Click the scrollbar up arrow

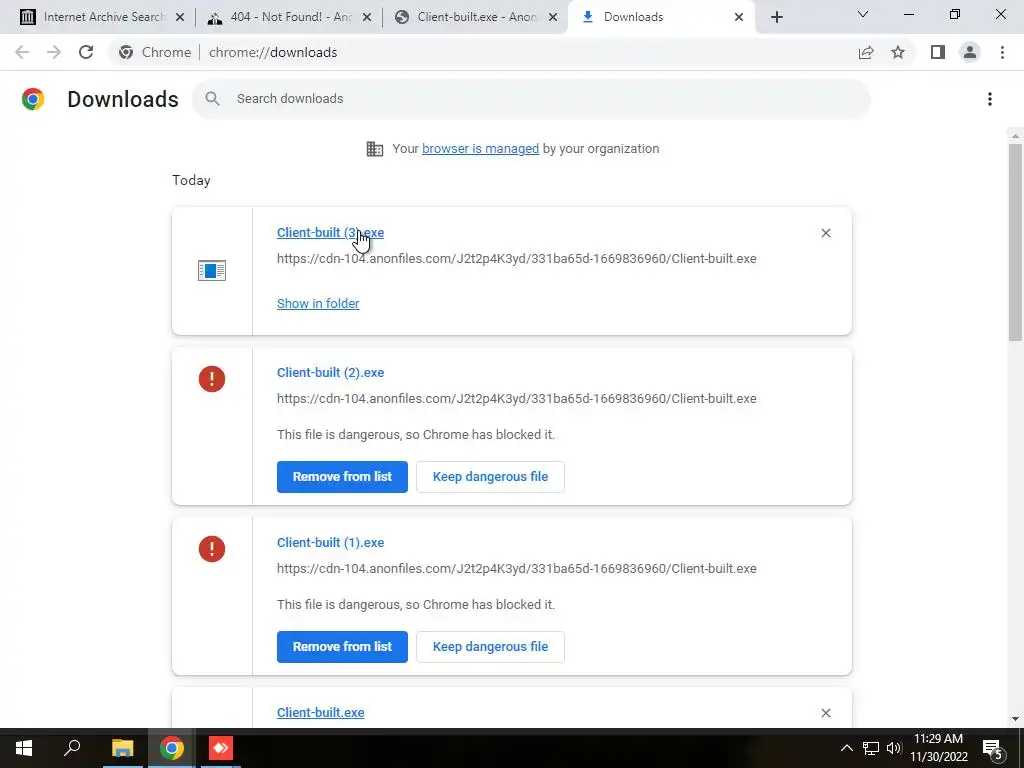click(1015, 136)
